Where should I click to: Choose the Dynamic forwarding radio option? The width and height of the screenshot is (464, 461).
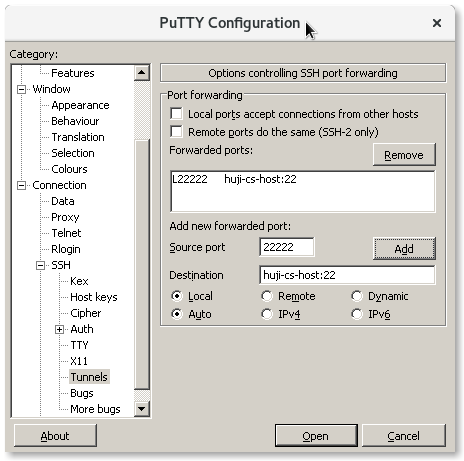(357, 296)
